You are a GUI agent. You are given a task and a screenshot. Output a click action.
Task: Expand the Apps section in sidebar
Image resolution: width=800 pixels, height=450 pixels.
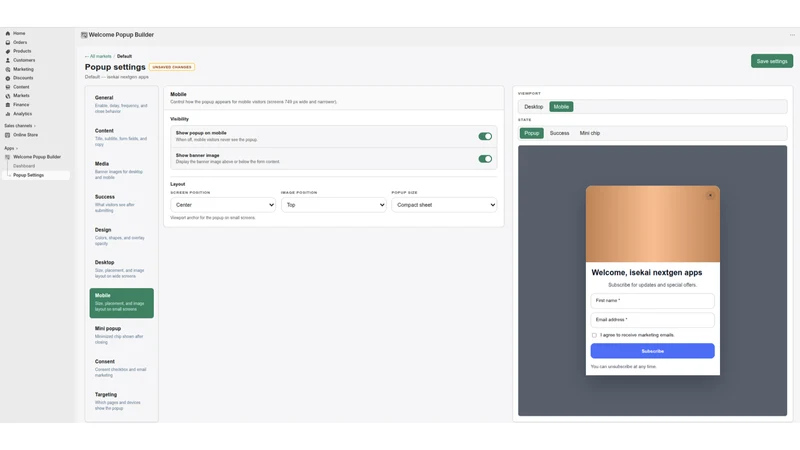point(11,148)
